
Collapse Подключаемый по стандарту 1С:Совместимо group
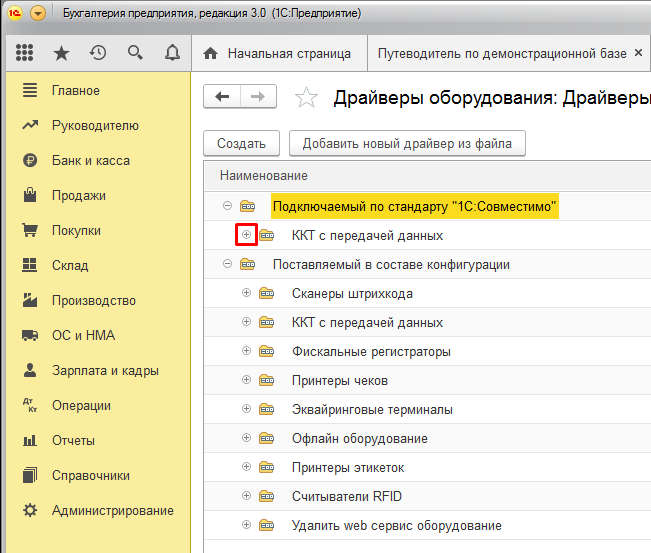(227, 206)
